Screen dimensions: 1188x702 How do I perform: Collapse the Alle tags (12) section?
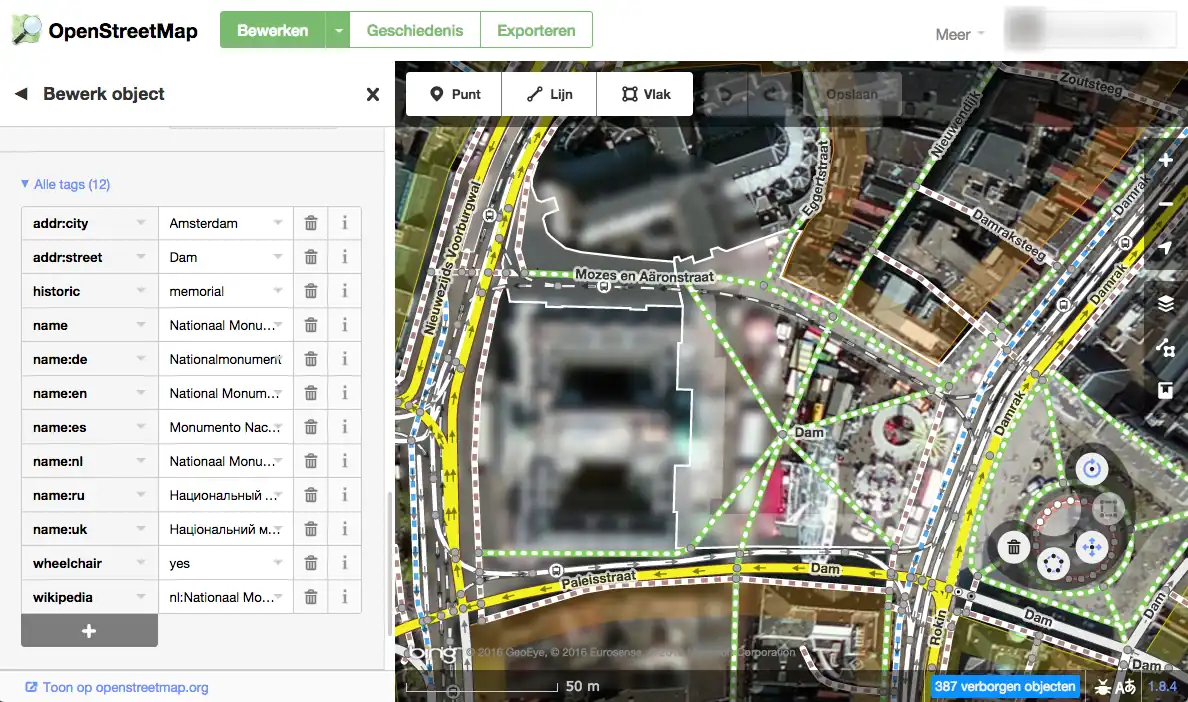tap(66, 184)
